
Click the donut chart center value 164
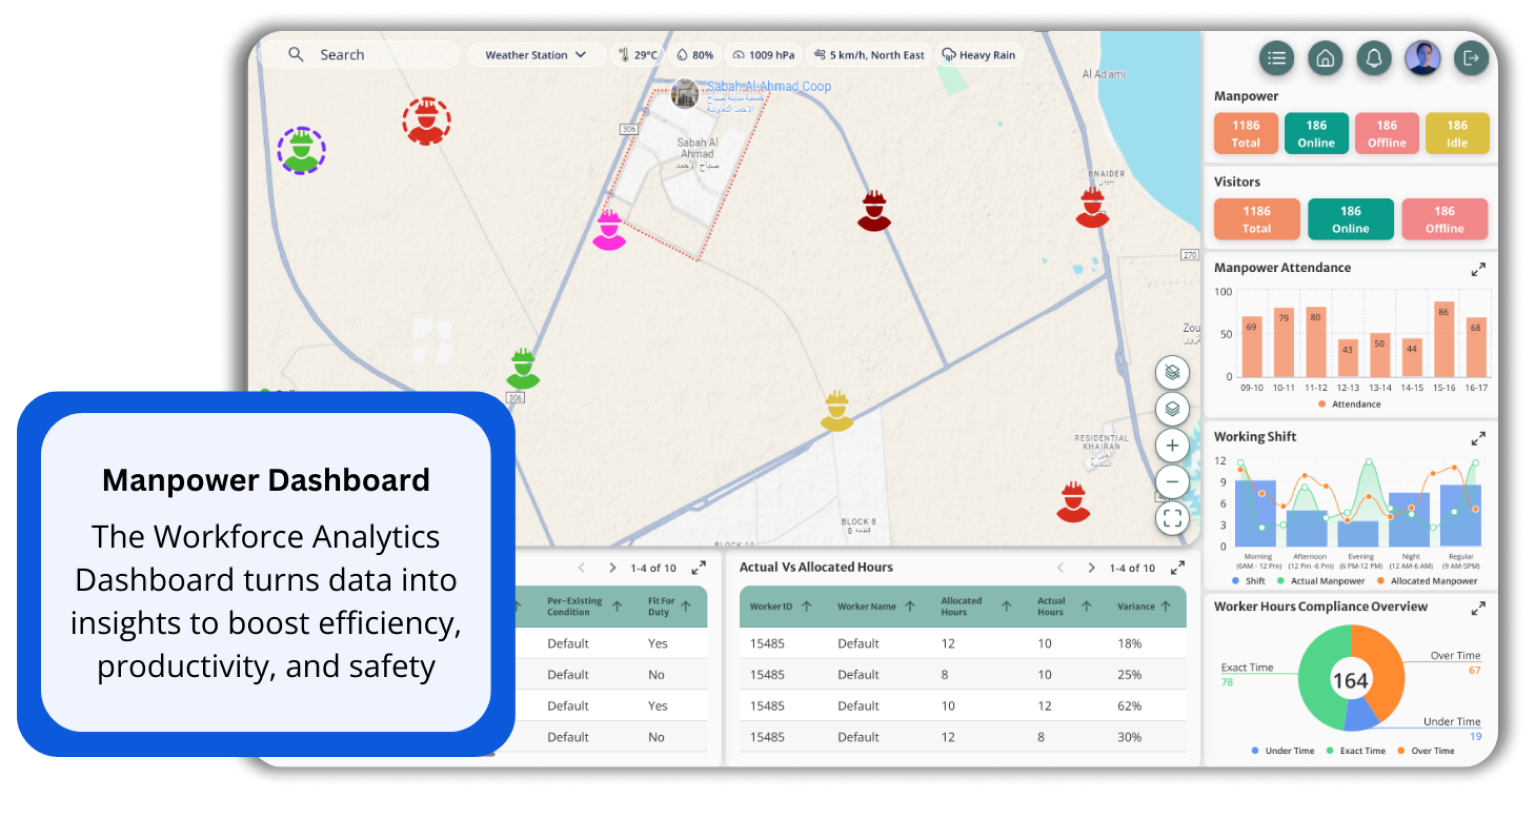click(x=1350, y=681)
